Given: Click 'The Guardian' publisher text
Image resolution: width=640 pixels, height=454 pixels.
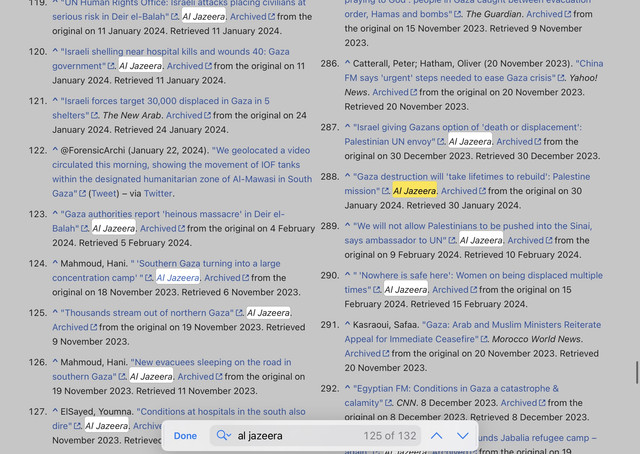Looking at the screenshot, I should tap(494, 14).
